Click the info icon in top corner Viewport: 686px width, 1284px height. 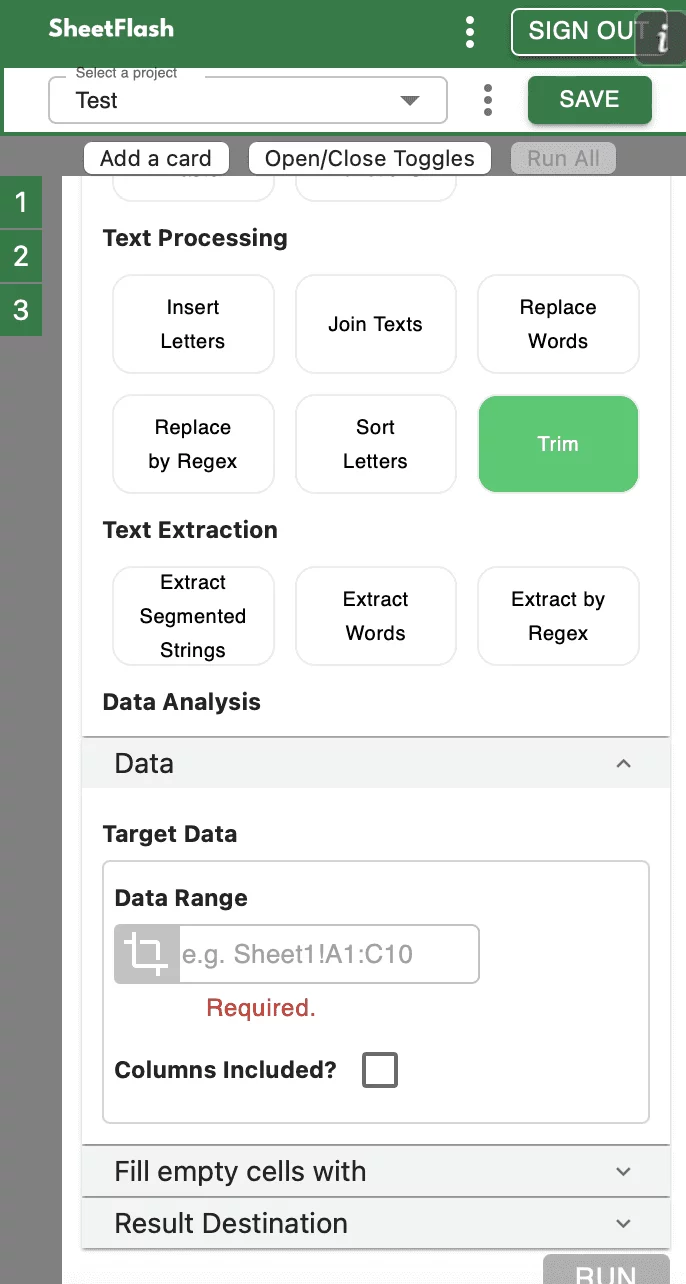[663, 38]
